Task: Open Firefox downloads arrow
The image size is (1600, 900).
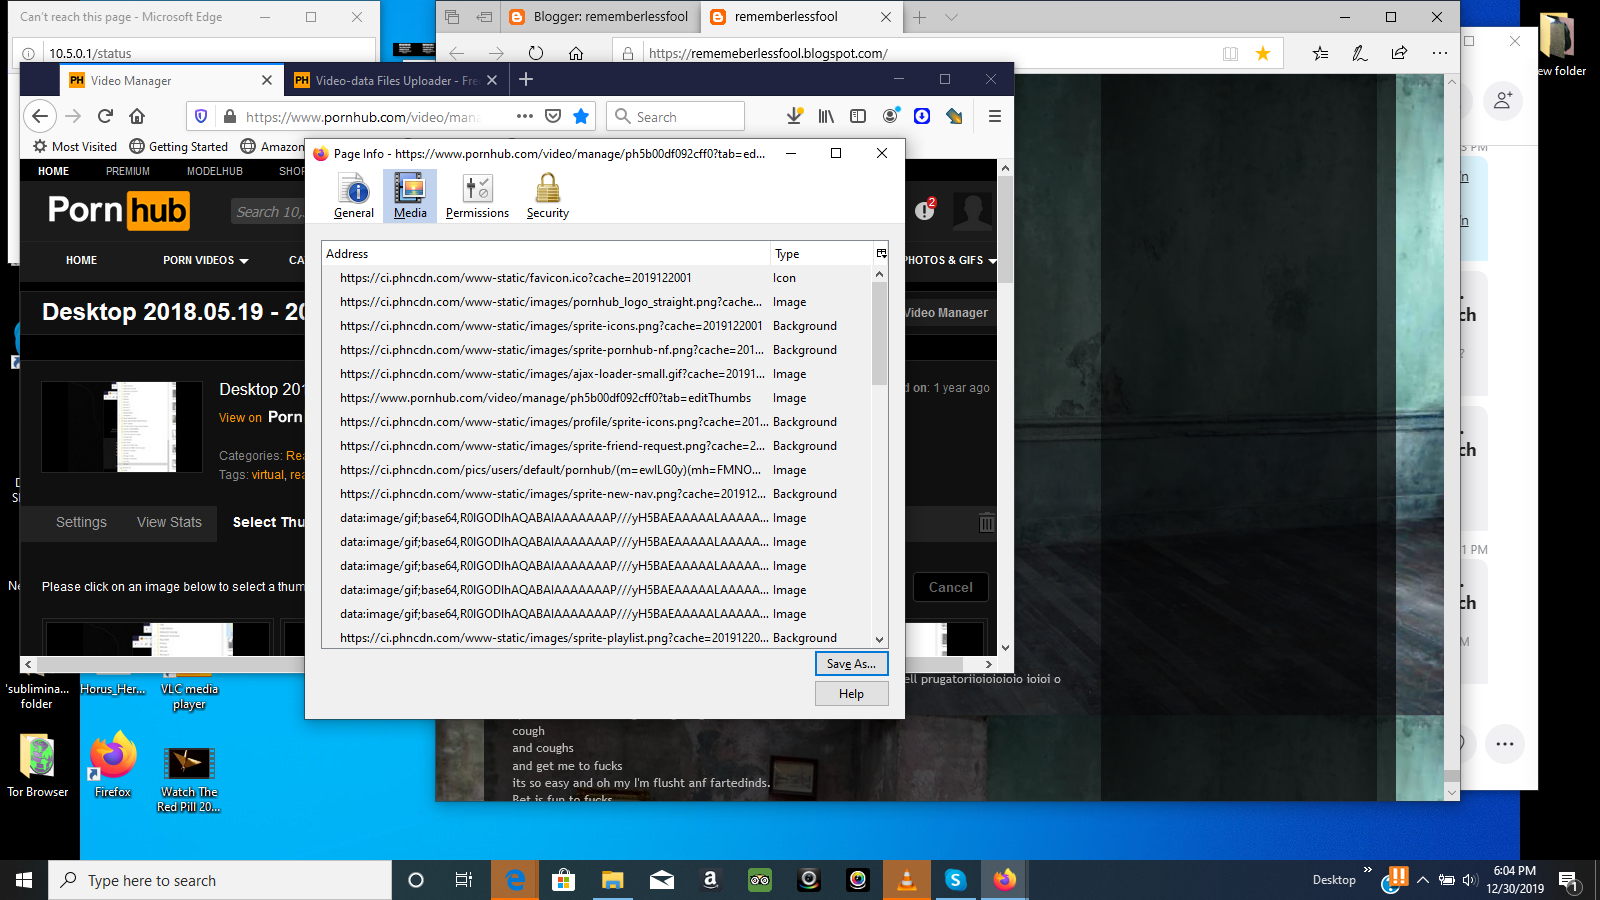Action: (794, 116)
